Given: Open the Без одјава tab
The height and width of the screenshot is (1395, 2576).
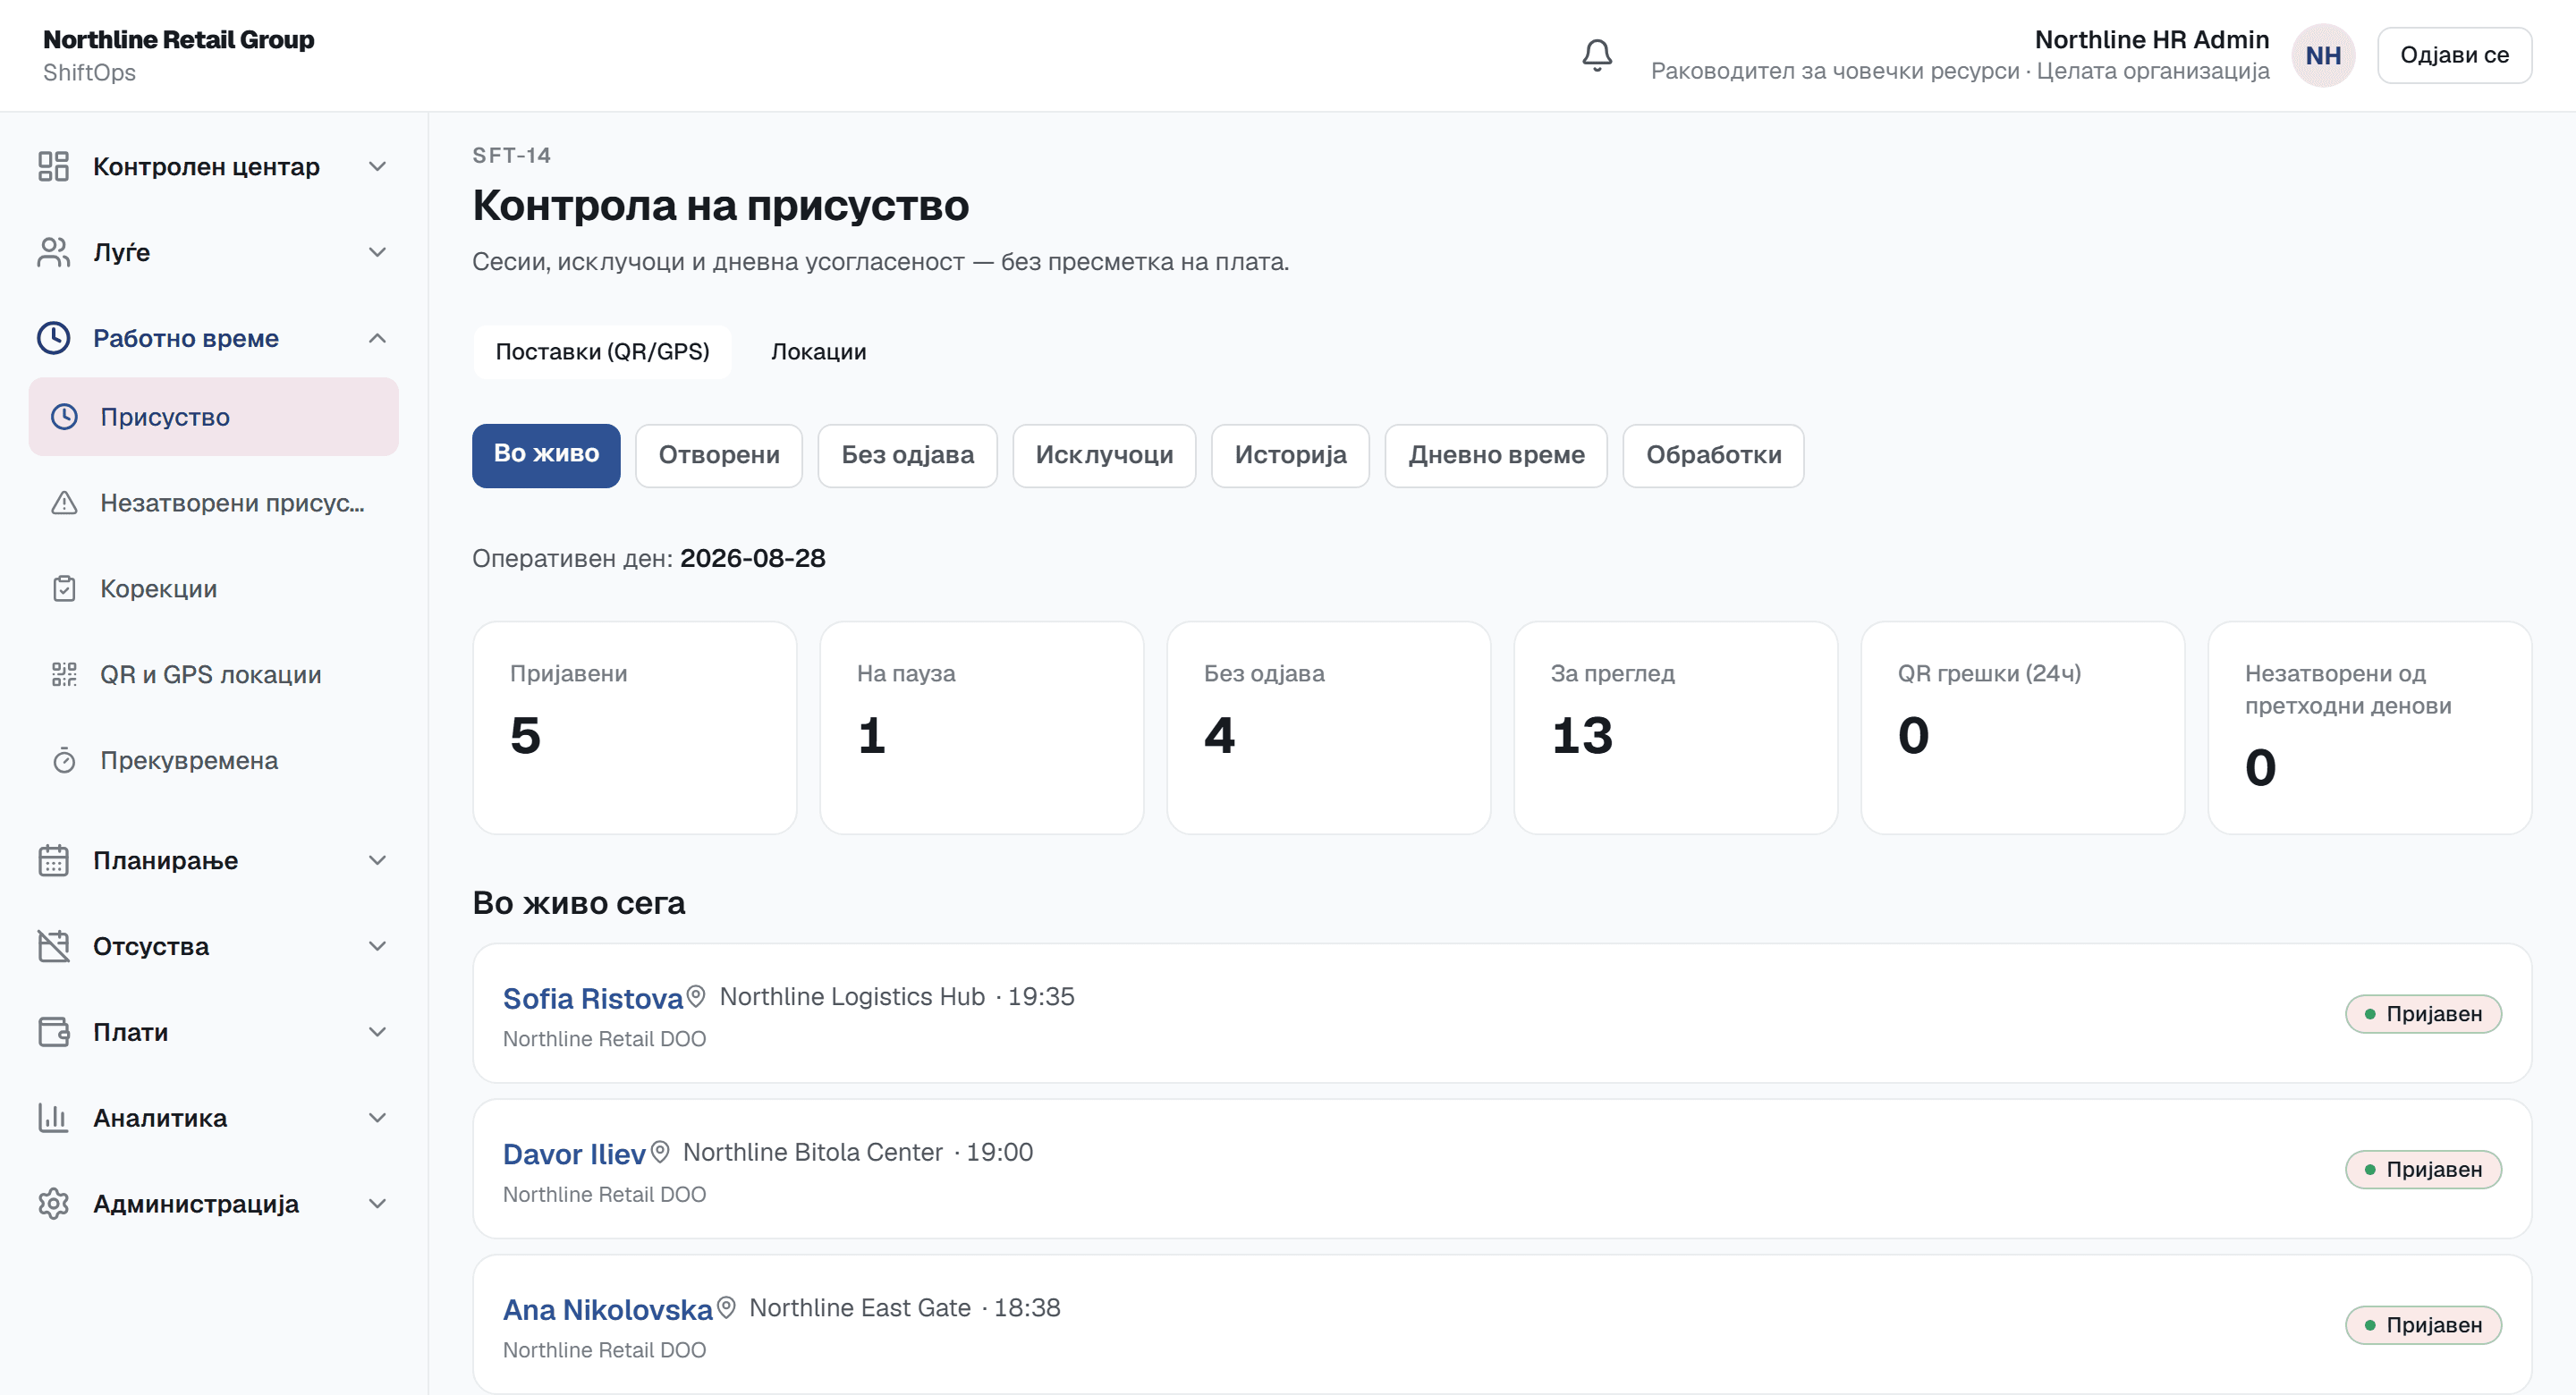Looking at the screenshot, I should [907, 455].
